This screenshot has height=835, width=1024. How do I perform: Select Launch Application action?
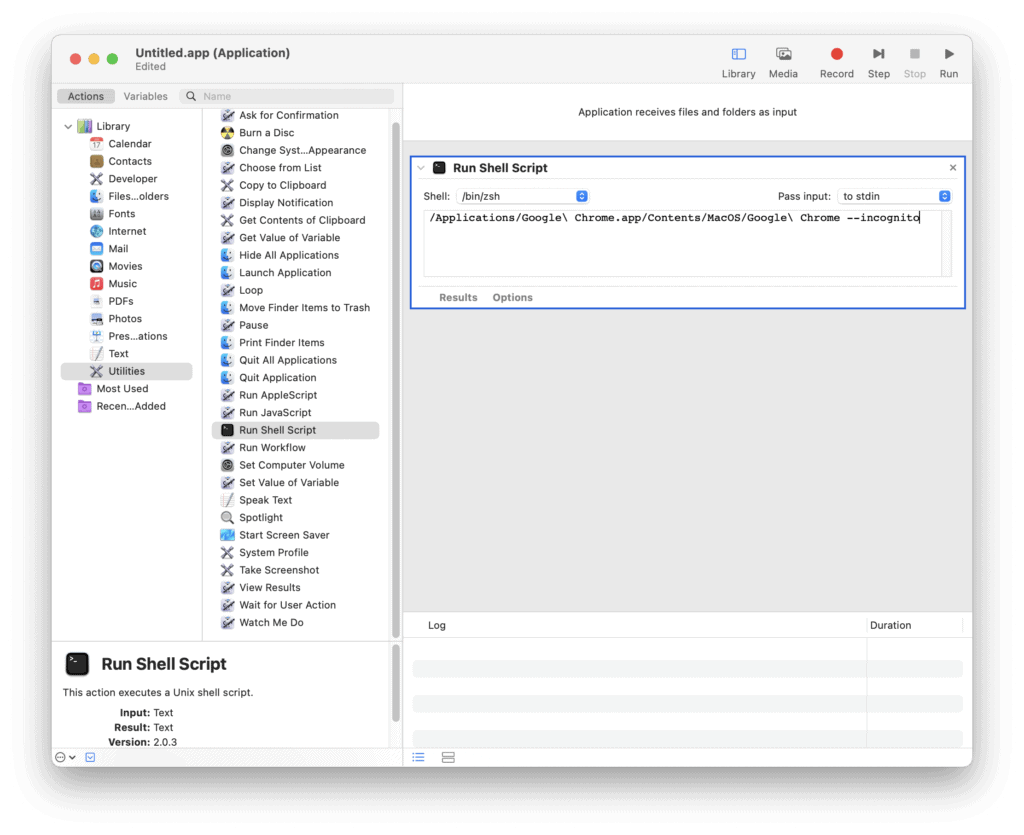(285, 273)
